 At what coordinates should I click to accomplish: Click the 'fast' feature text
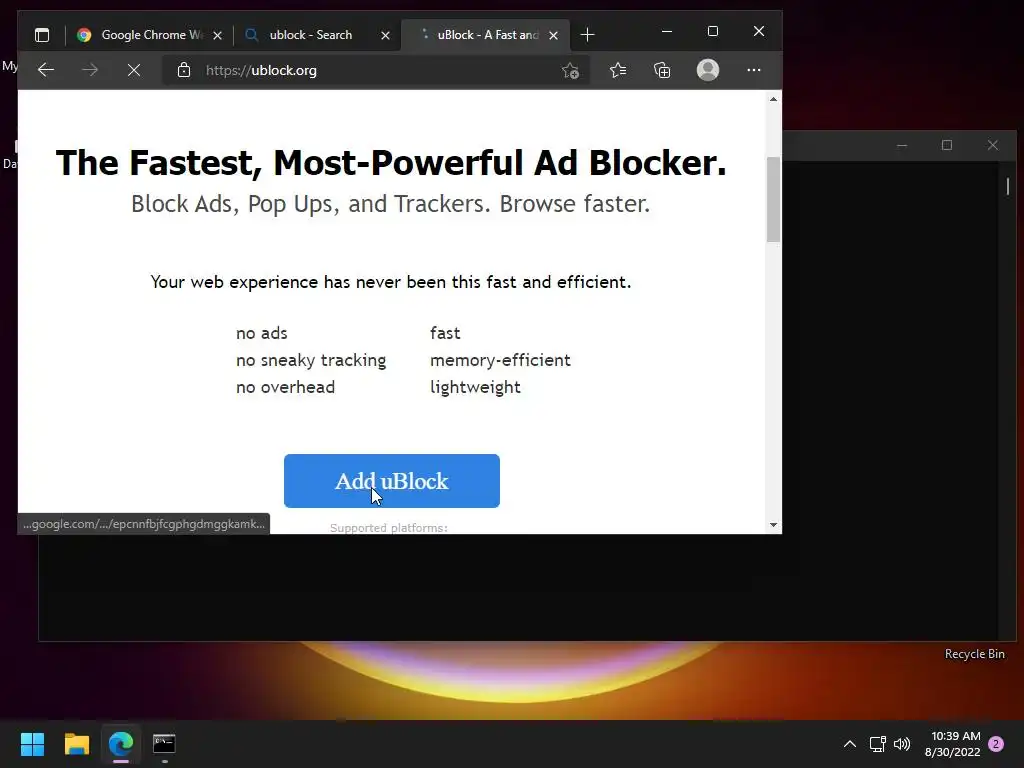tap(445, 333)
